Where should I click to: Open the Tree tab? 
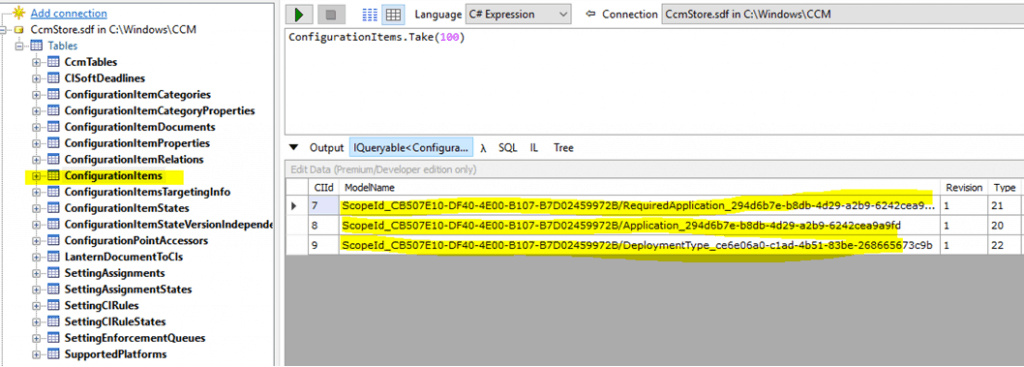564,148
